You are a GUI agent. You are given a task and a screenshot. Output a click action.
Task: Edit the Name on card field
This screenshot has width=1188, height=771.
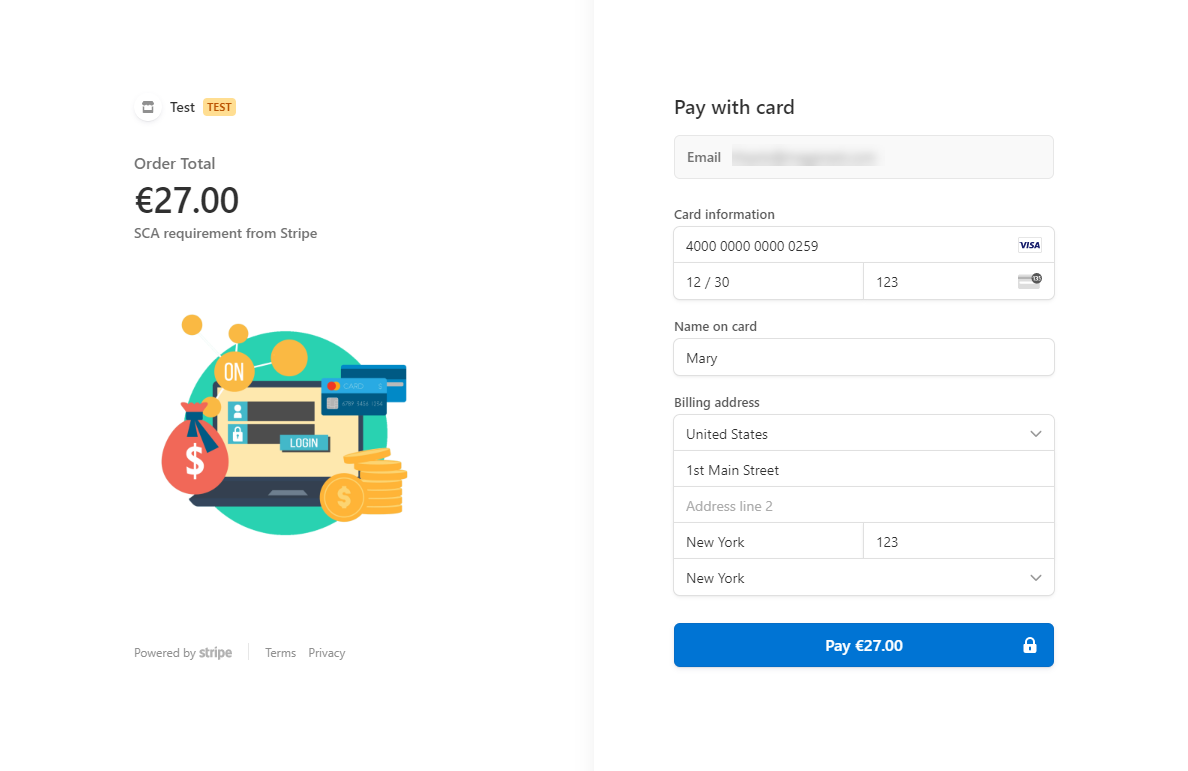(863, 358)
